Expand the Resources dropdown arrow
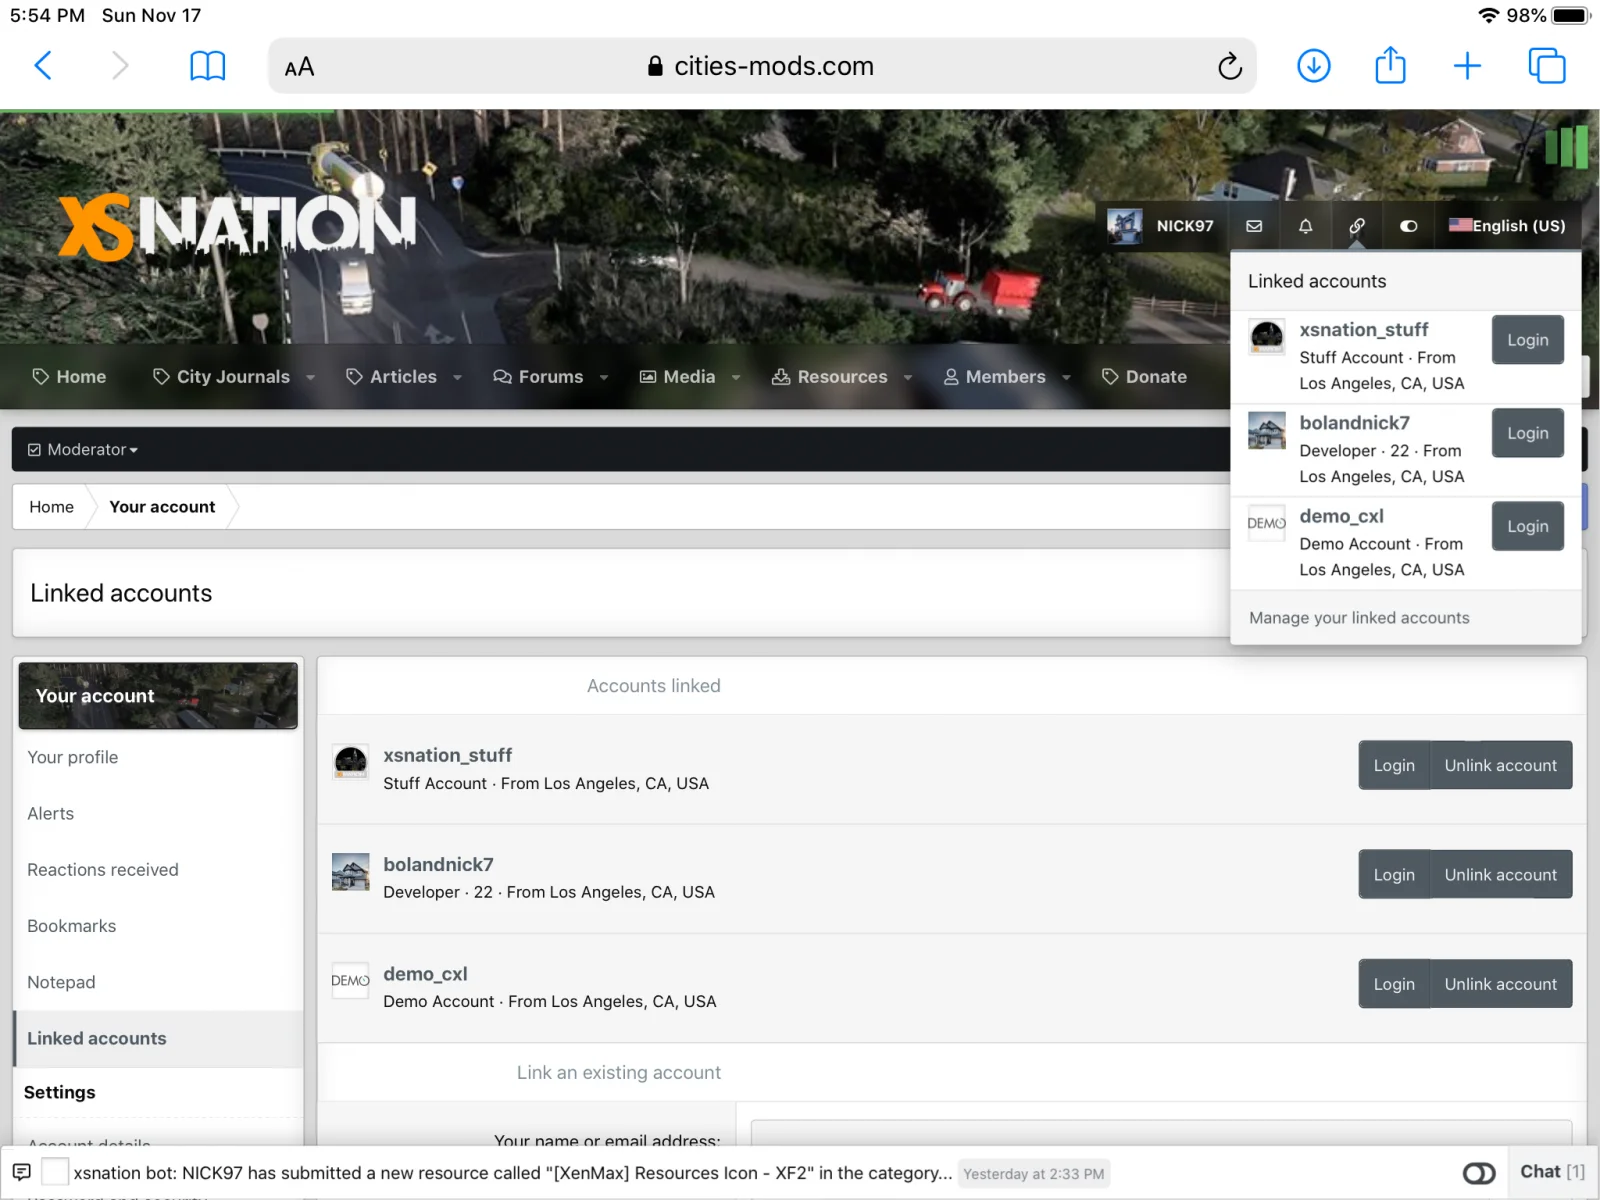1600x1200 pixels. 908,378
